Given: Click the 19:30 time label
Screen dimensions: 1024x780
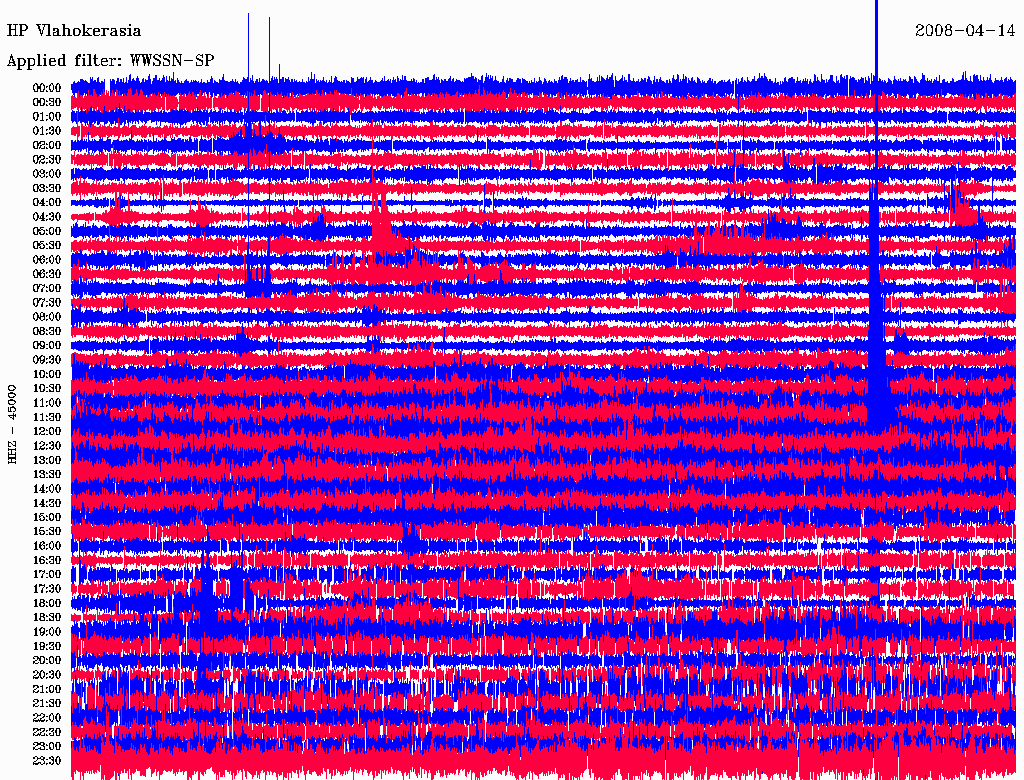Looking at the screenshot, I should coord(47,647).
